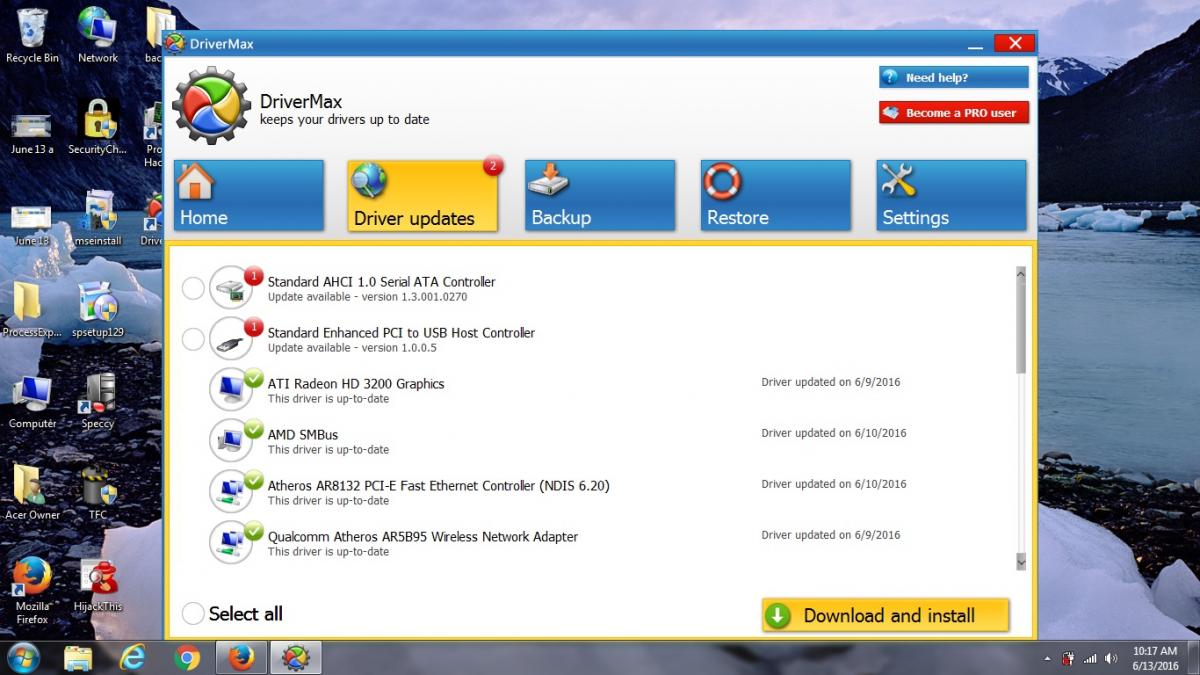Switch to Firefox in the taskbar
This screenshot has height=675, width=1200.
point(240,657)
